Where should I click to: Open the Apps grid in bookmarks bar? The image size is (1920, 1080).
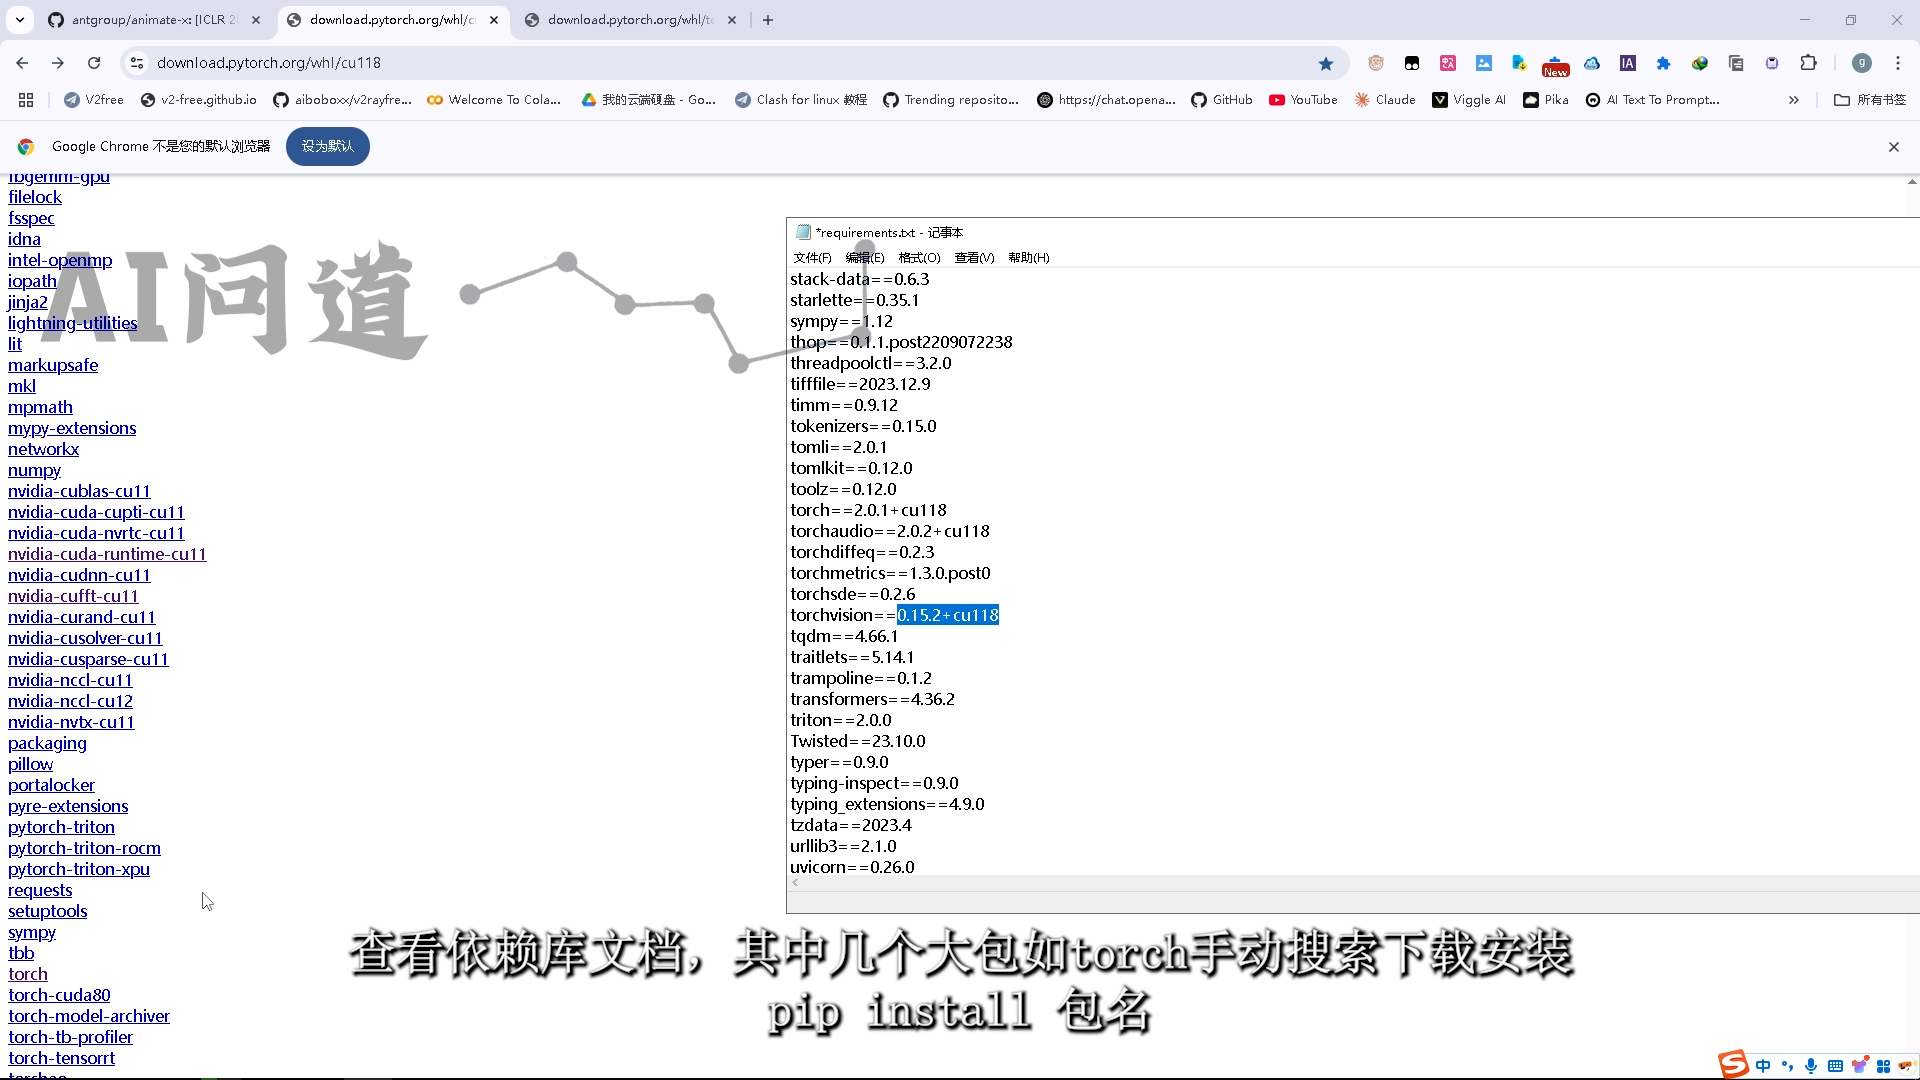[x=26, y=100]
